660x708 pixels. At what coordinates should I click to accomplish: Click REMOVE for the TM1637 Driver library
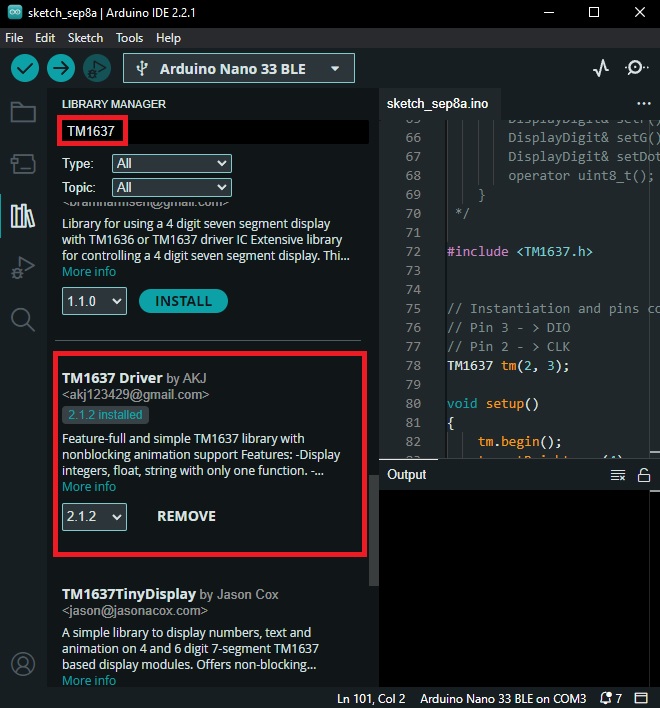pyautogui.click(x=186, y=517)
